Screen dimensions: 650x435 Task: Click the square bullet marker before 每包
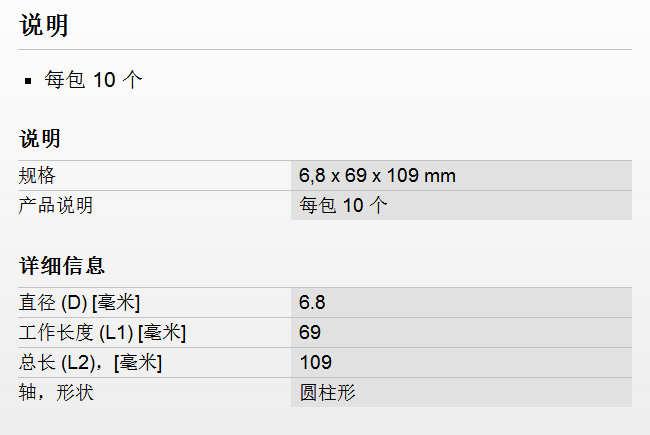tap(29, 81)
